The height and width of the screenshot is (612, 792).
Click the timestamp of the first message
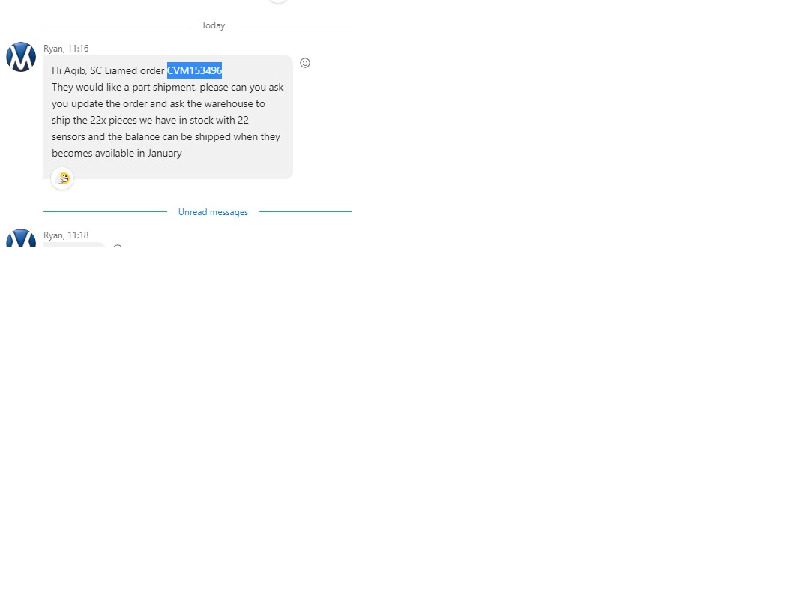78,48
